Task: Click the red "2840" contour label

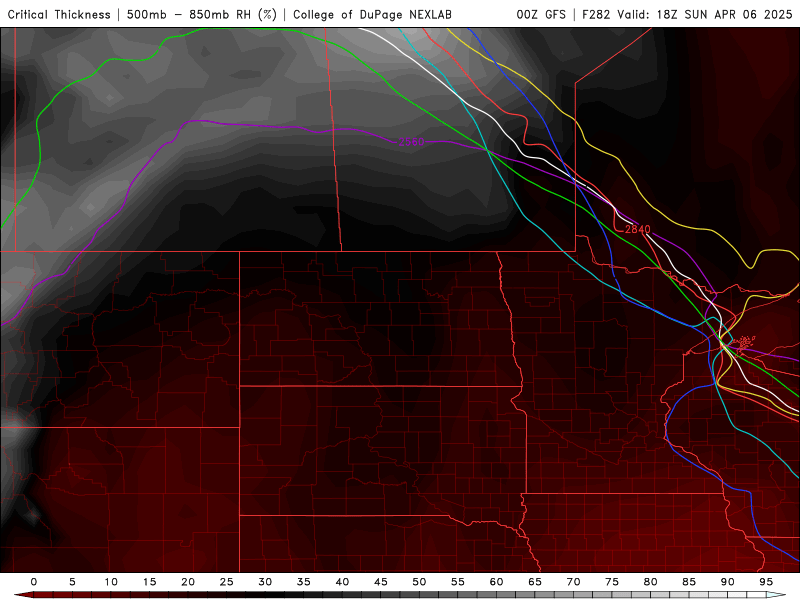Action: (x=638, y=230)
